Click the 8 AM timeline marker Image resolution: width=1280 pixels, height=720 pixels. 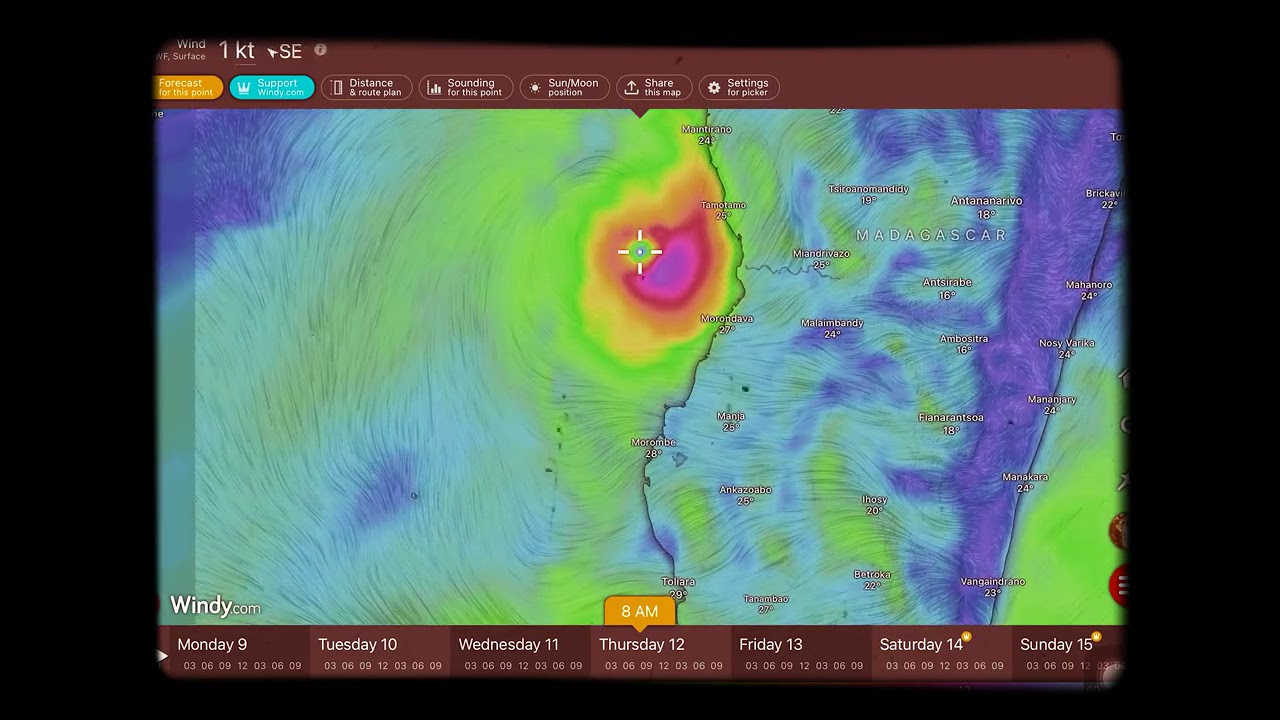640,611
